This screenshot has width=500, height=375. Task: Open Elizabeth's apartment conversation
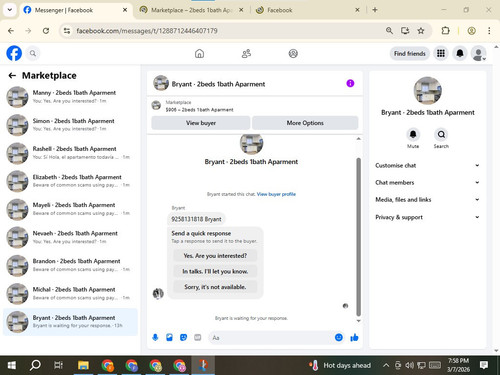[70, 181]
